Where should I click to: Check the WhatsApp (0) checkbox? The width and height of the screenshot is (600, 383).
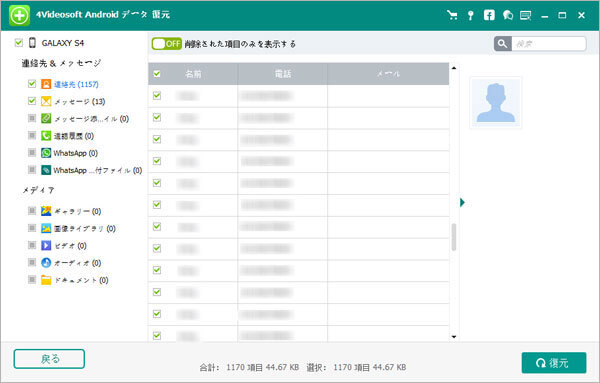tap(32, 153)
